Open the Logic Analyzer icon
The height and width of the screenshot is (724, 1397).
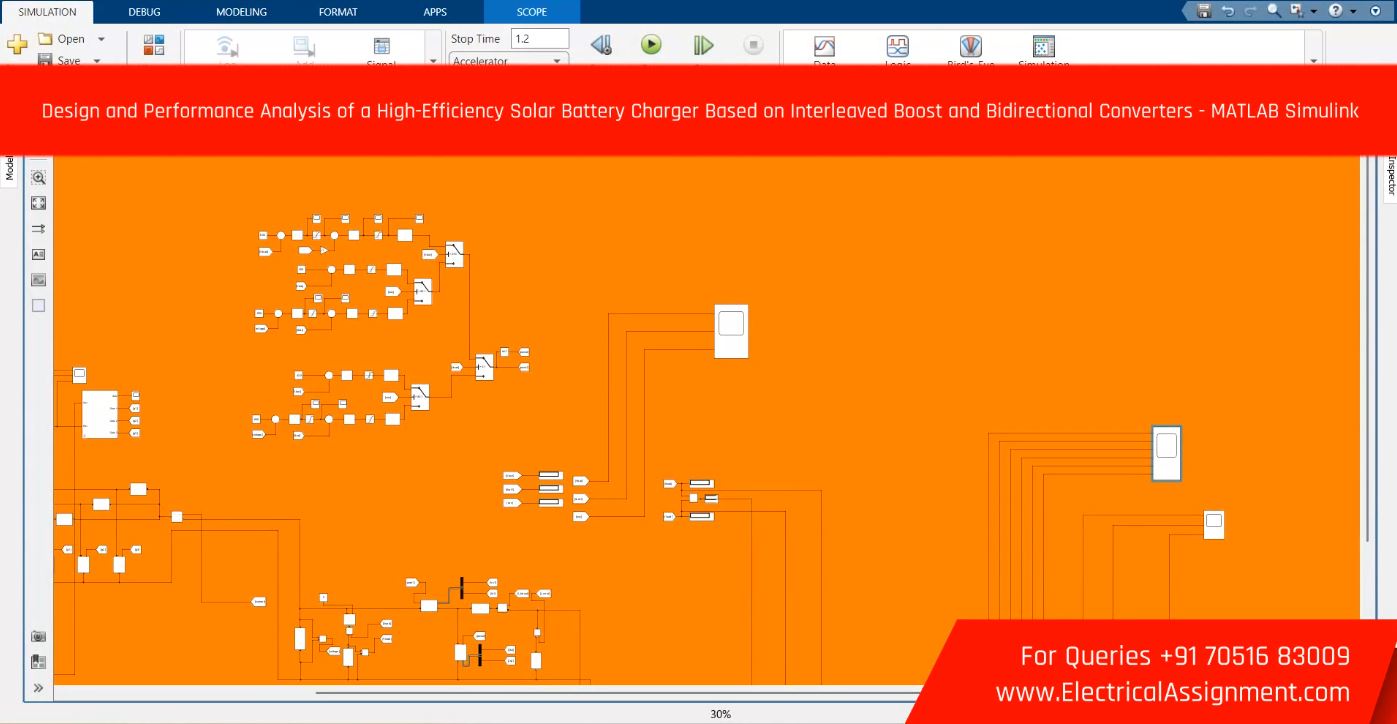point(897,47)
